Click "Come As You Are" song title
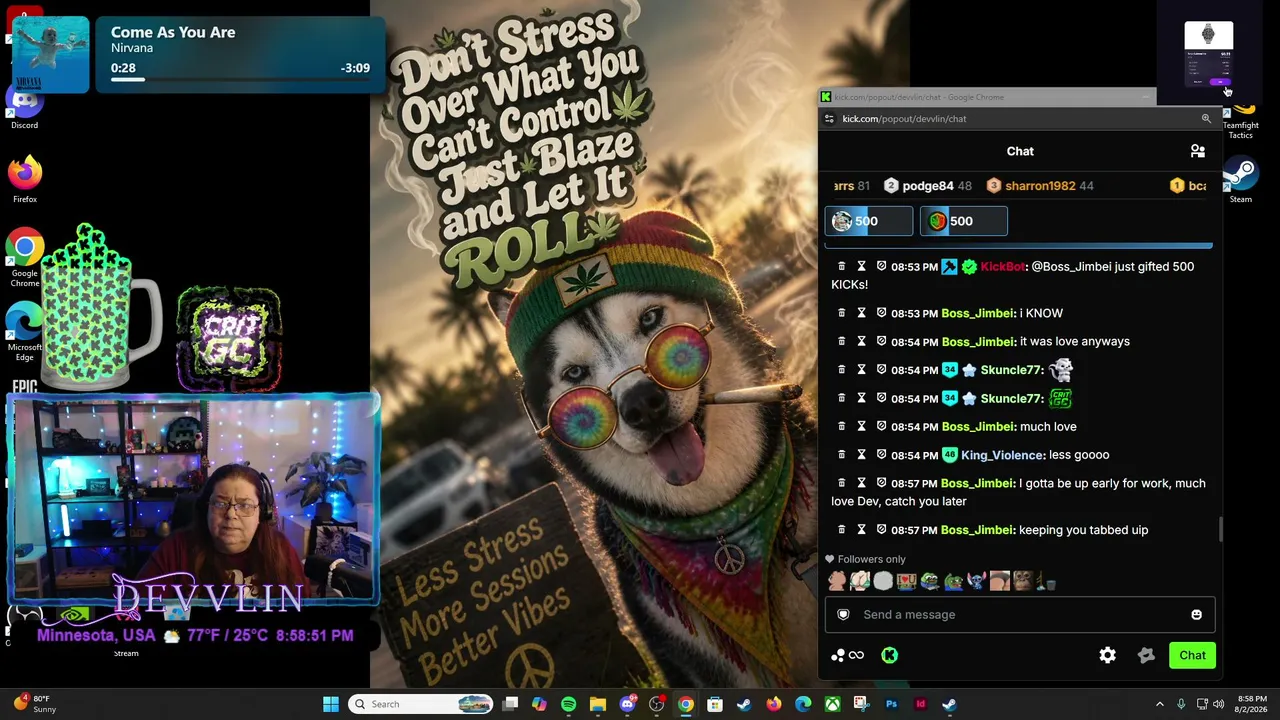Viewport: 1280px width, 720px height. click(173, 32)
